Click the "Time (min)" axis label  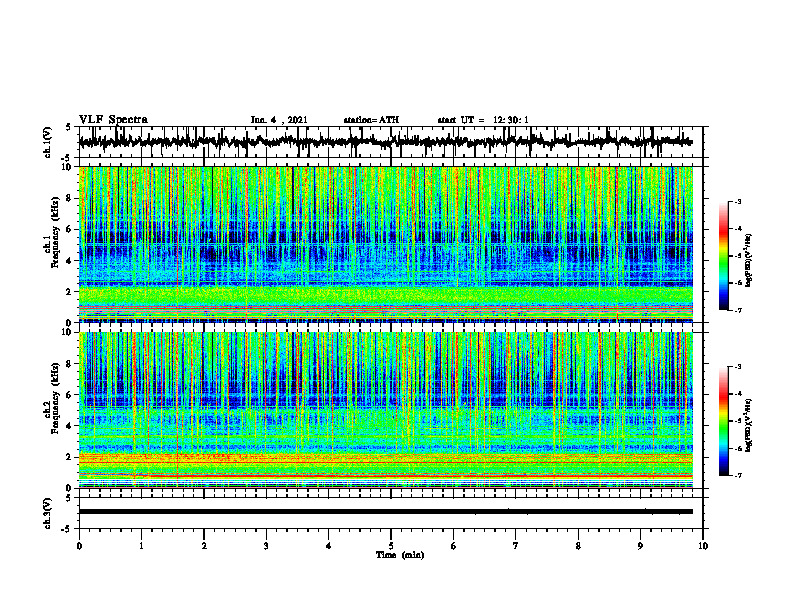tap(400, 555)
